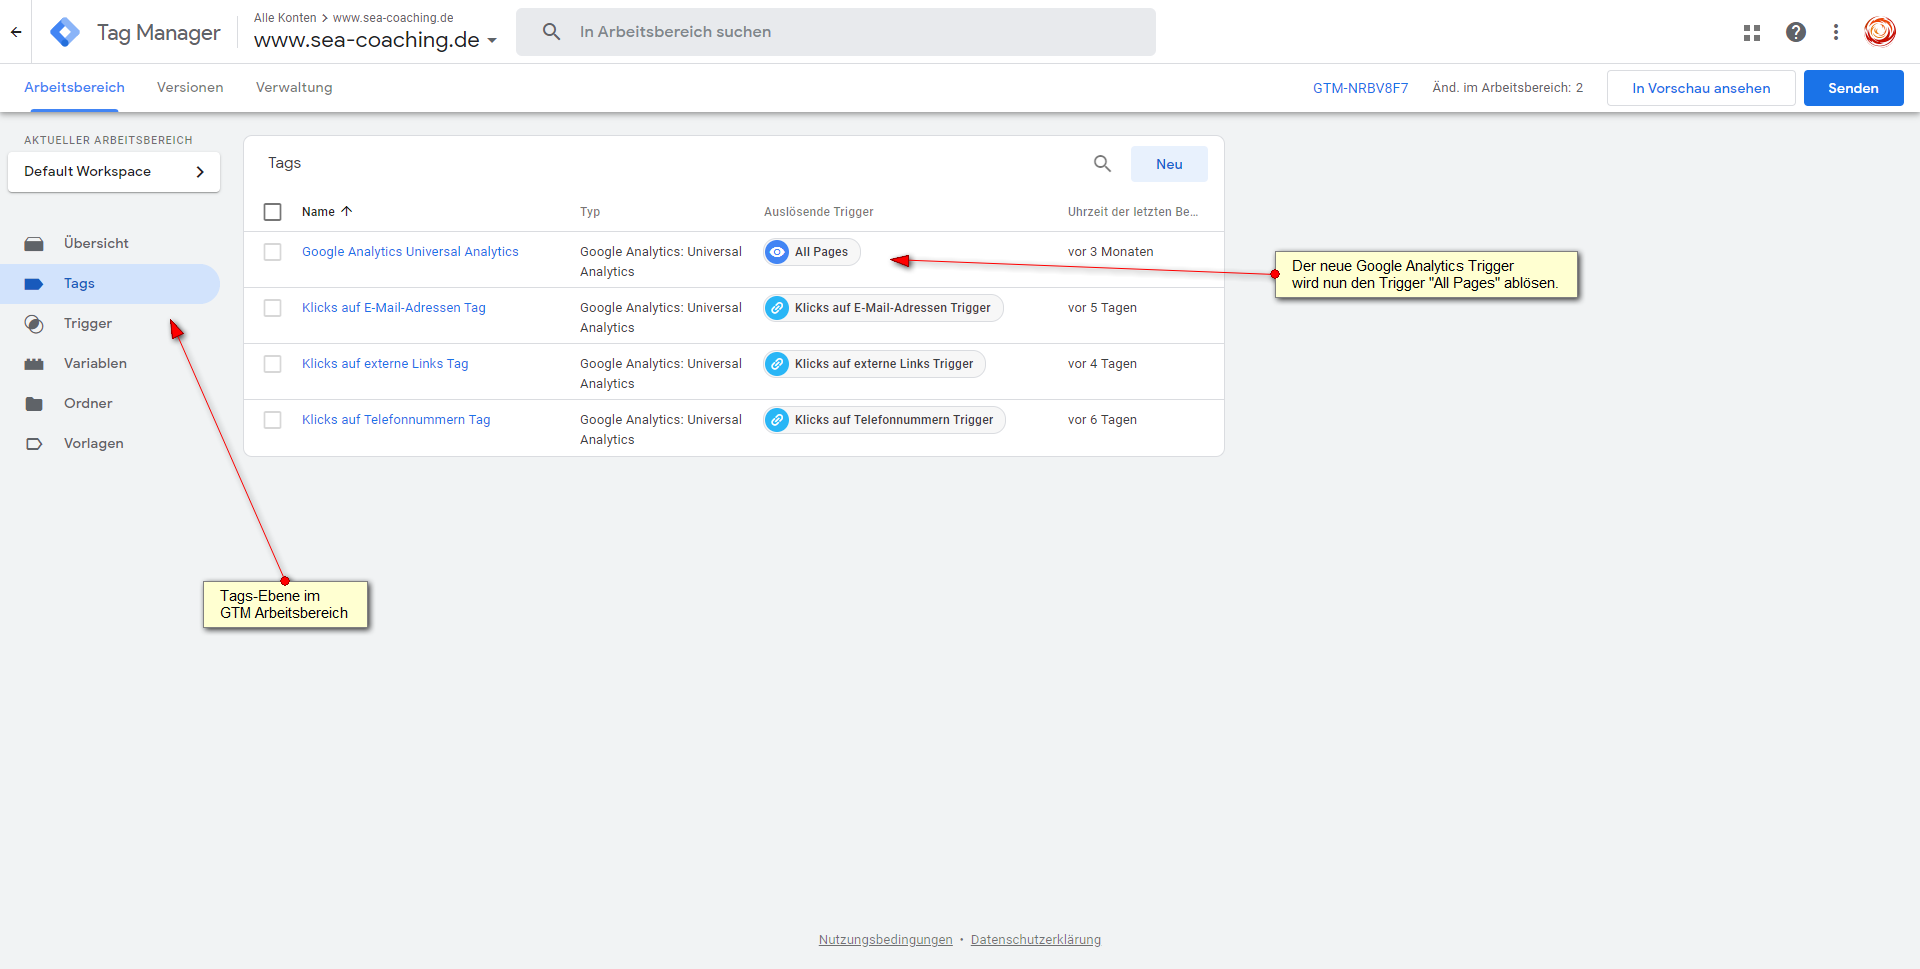The height and width of the screenshot is (969, 1920).
Task: Click the sort arrow next to Name
Action: click(x=347, y=211)
